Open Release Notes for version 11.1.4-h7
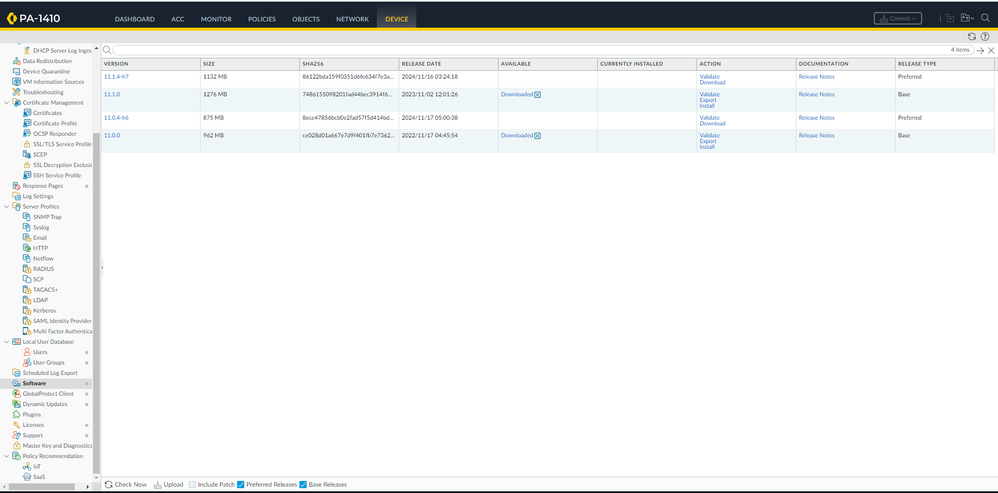Screen dimensions: 998x493 (x=816, y=76)
